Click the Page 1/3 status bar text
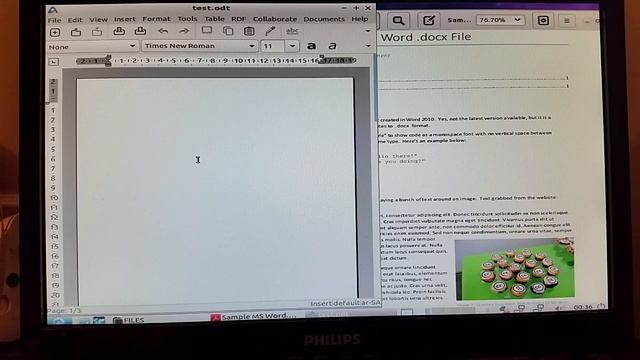 coord(64,311)
